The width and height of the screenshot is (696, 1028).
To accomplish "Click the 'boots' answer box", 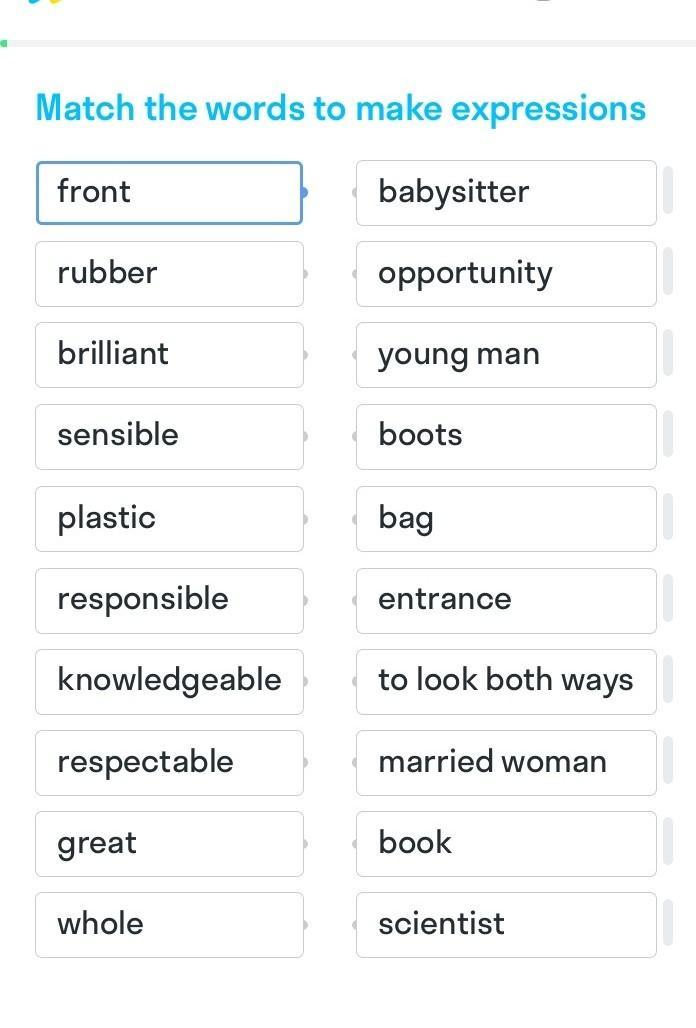I will click(506, 437).
